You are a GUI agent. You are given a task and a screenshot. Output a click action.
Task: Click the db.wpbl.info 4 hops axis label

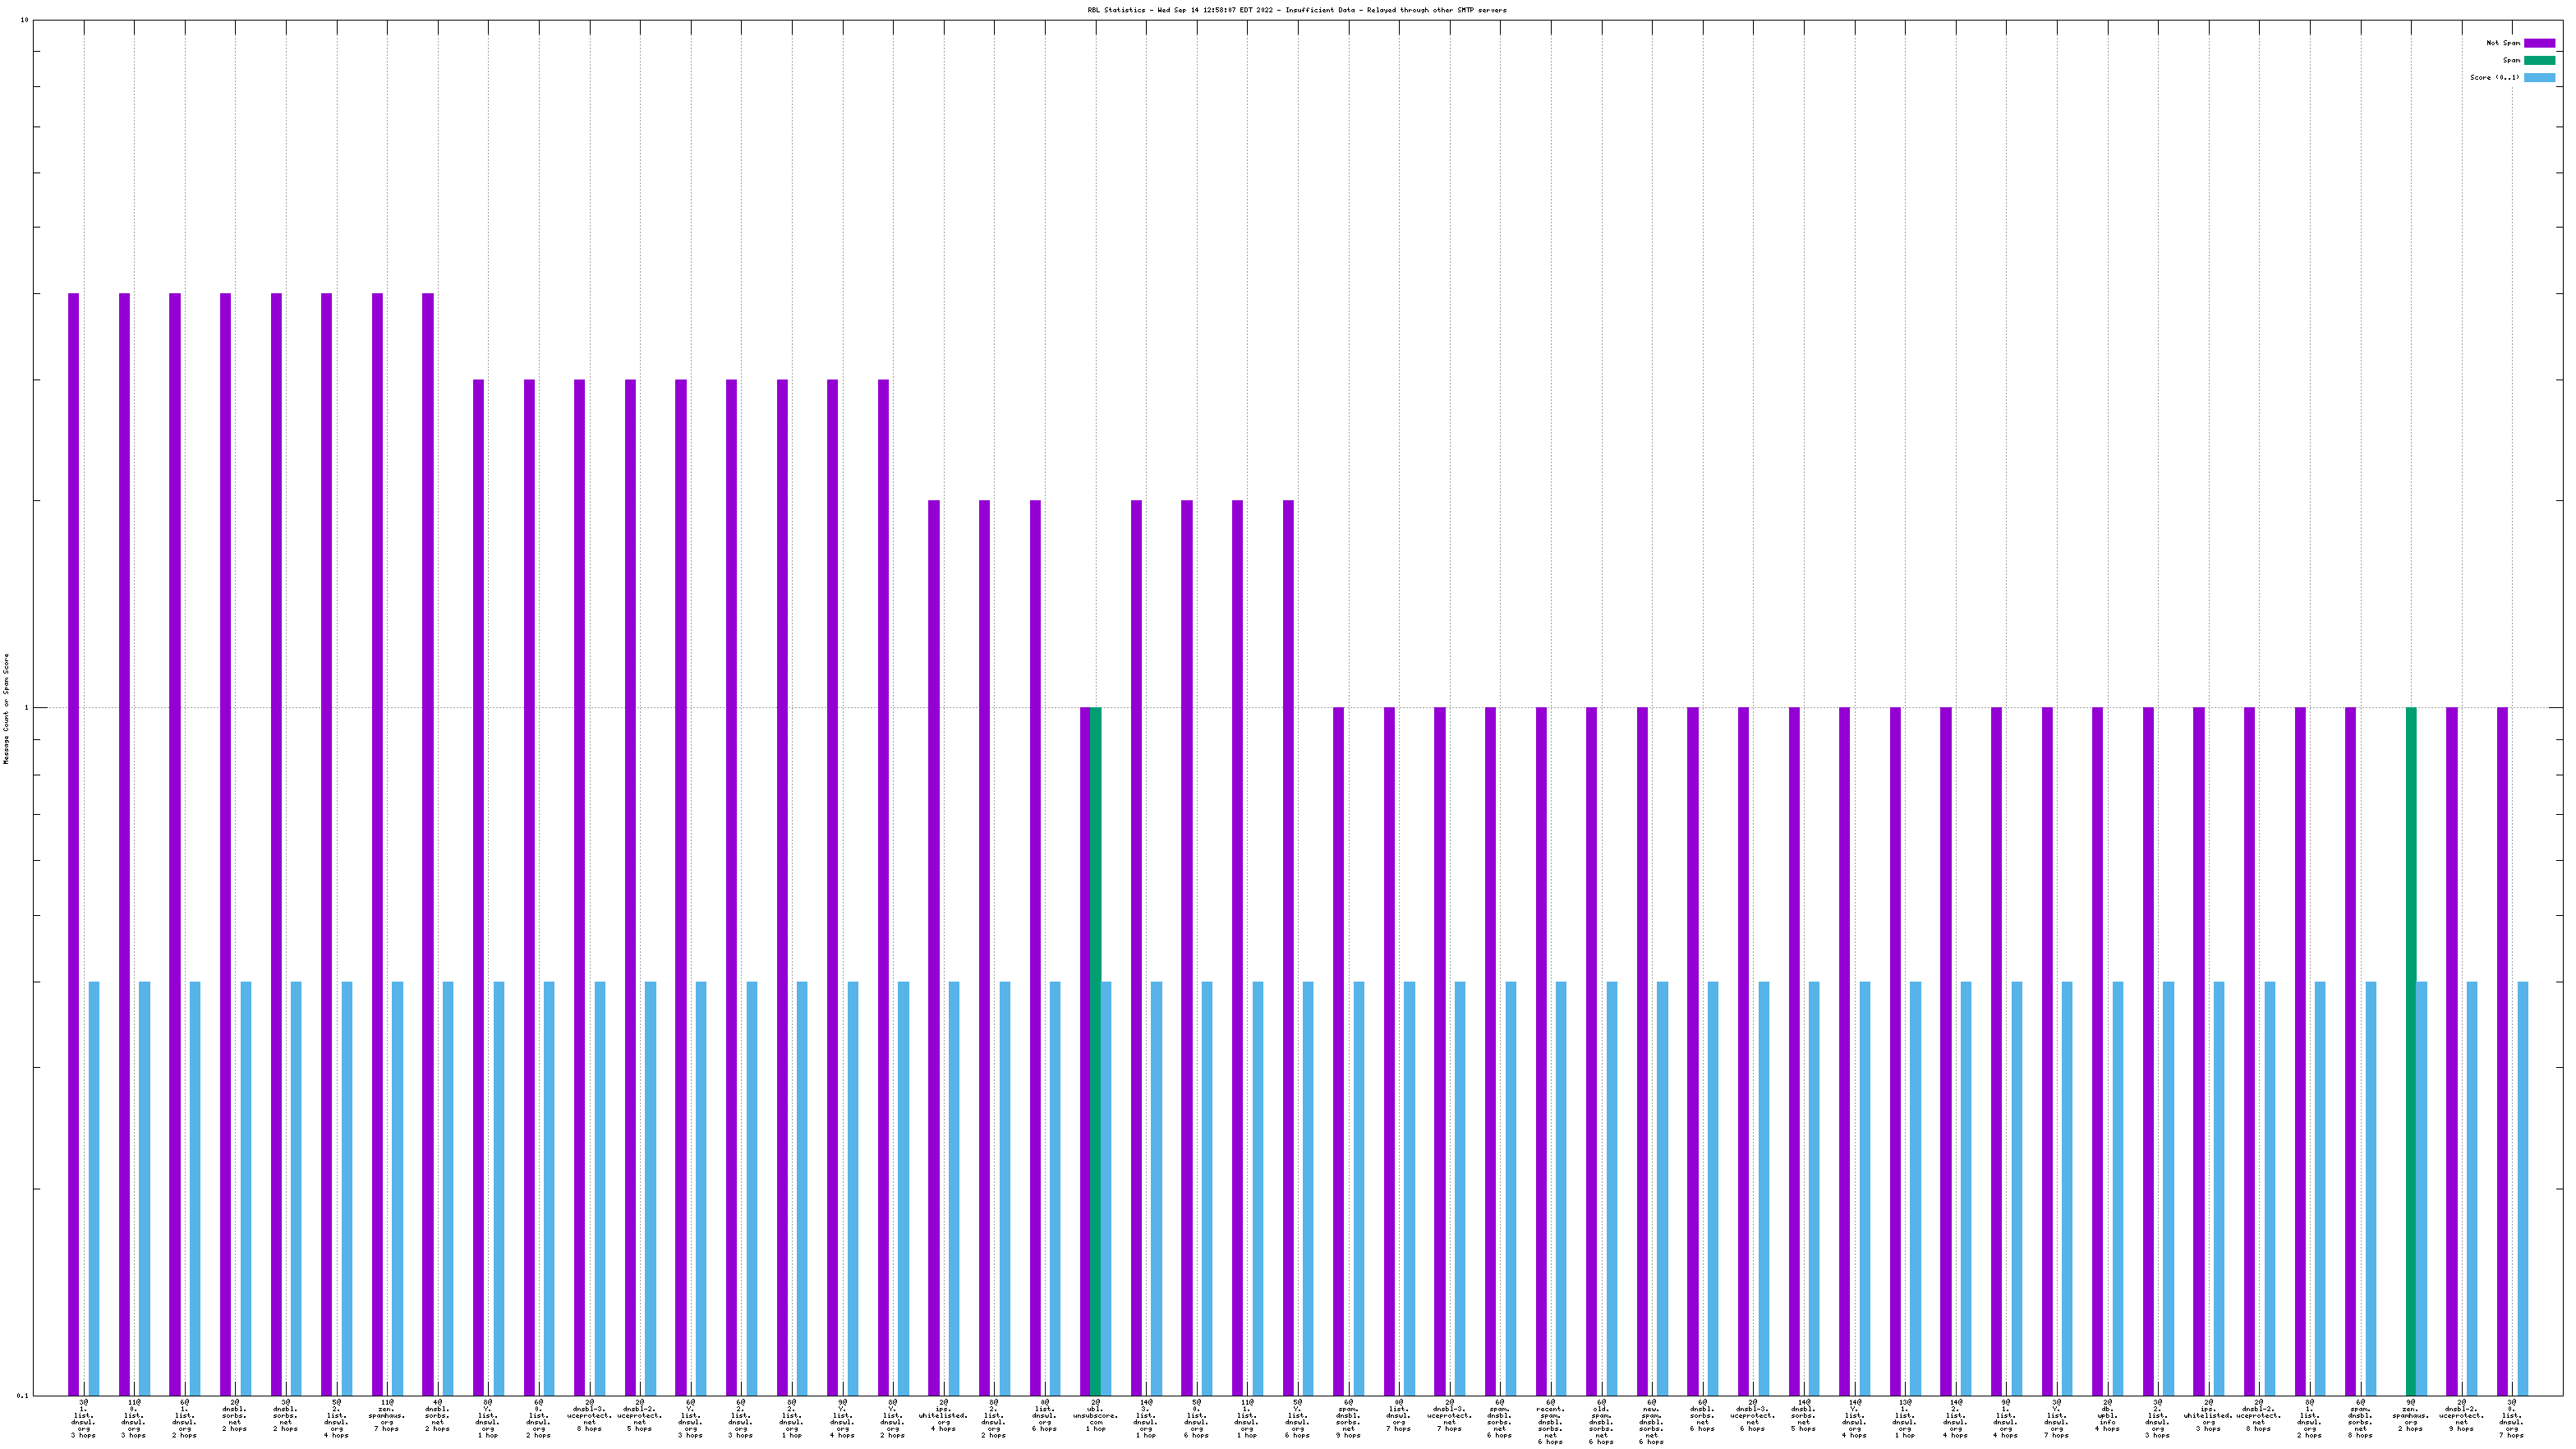point(2107,1415)
